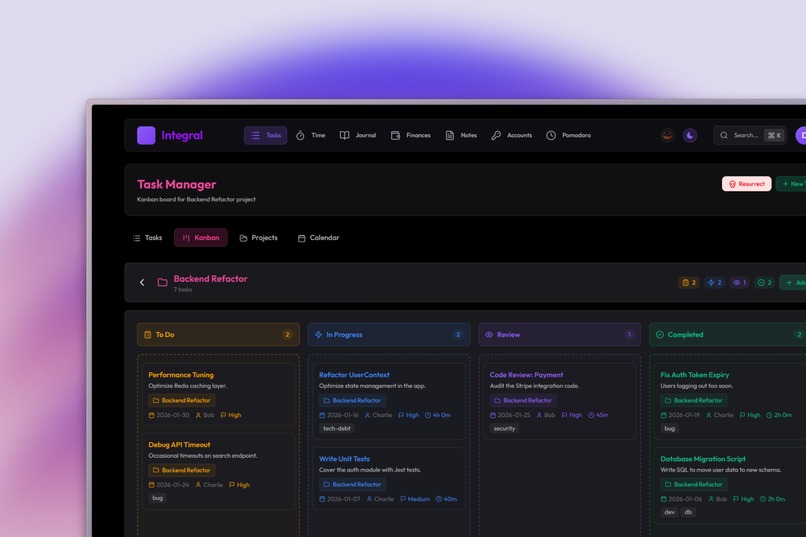Go back using the chevron beside Backend Refactor
The width and height of the screenshot is (806, 537).
(142, 282)
